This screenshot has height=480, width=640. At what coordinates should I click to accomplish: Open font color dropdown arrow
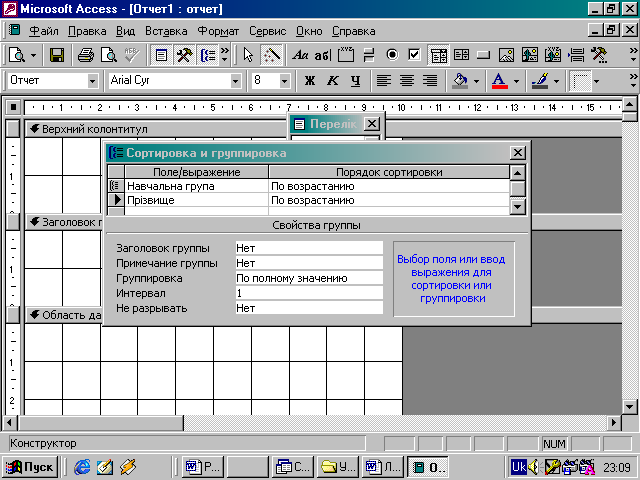pyautogui.click(x=516, y=81)
